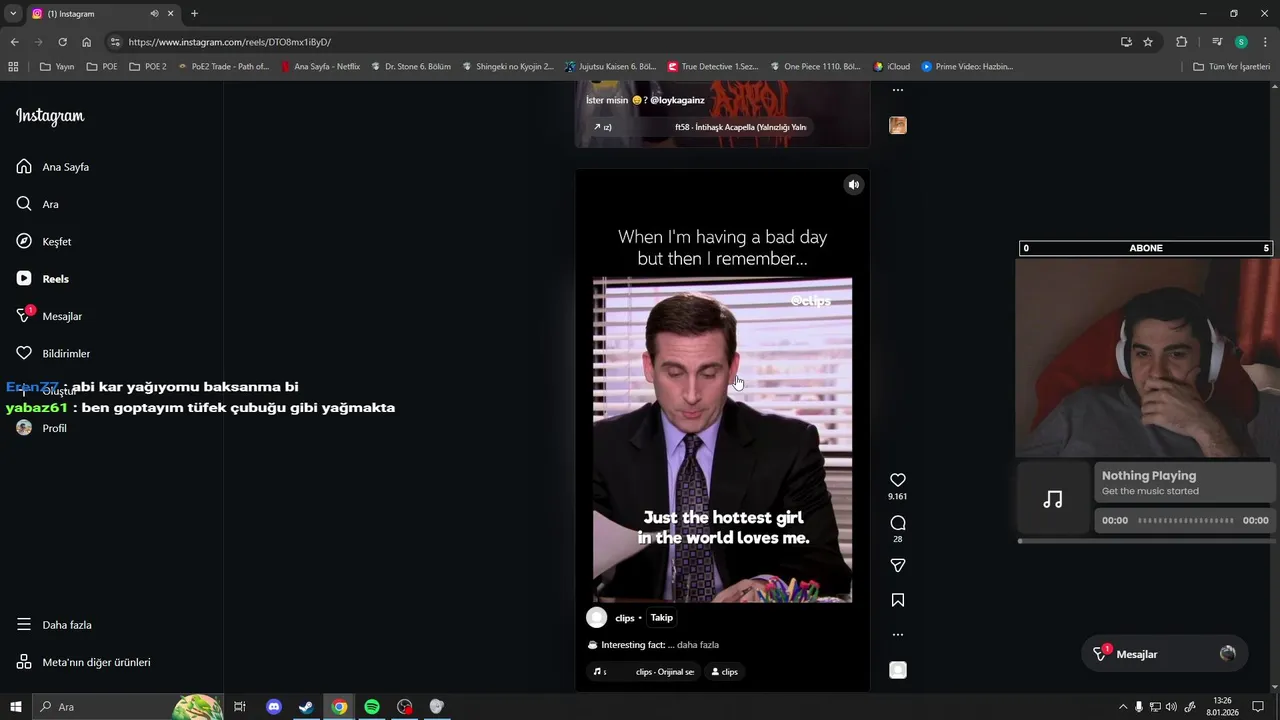The width and height of the screenshot is (1280, 720).
Task: Open Chrome profile avatar S
Action: tap(1241, 42)
